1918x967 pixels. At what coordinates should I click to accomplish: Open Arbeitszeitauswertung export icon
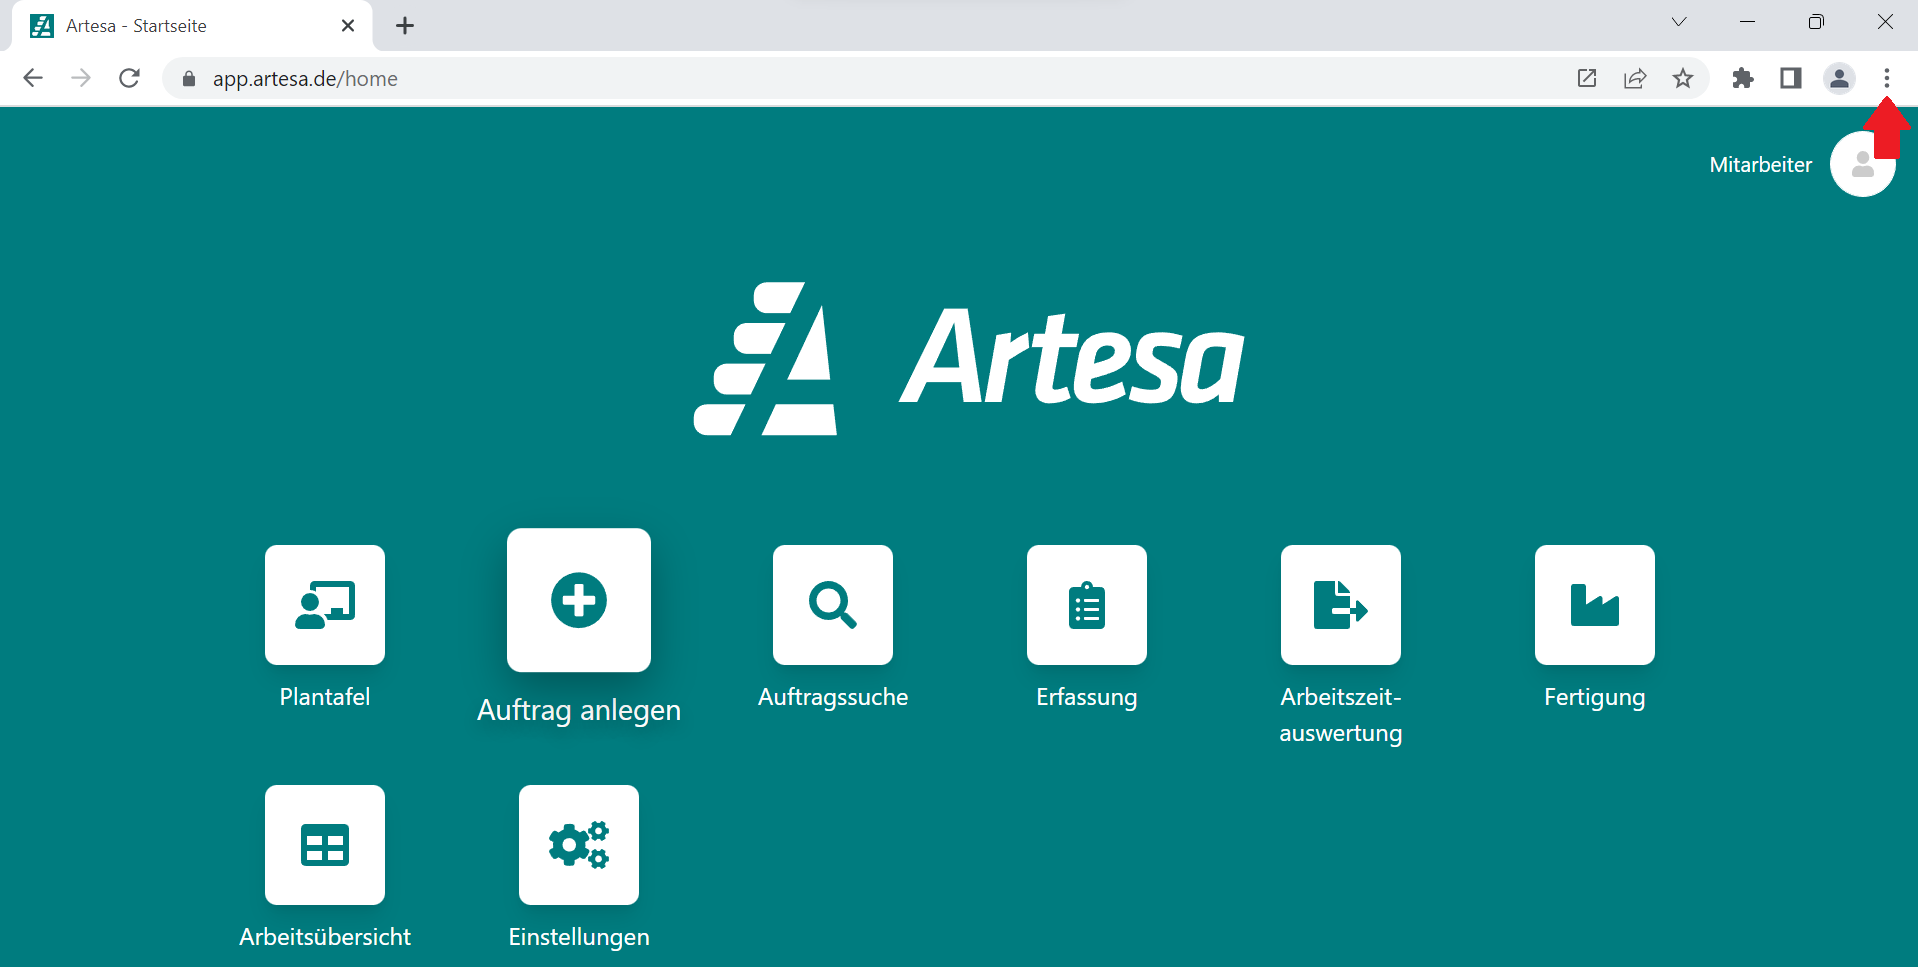(x=1341, y=605)
